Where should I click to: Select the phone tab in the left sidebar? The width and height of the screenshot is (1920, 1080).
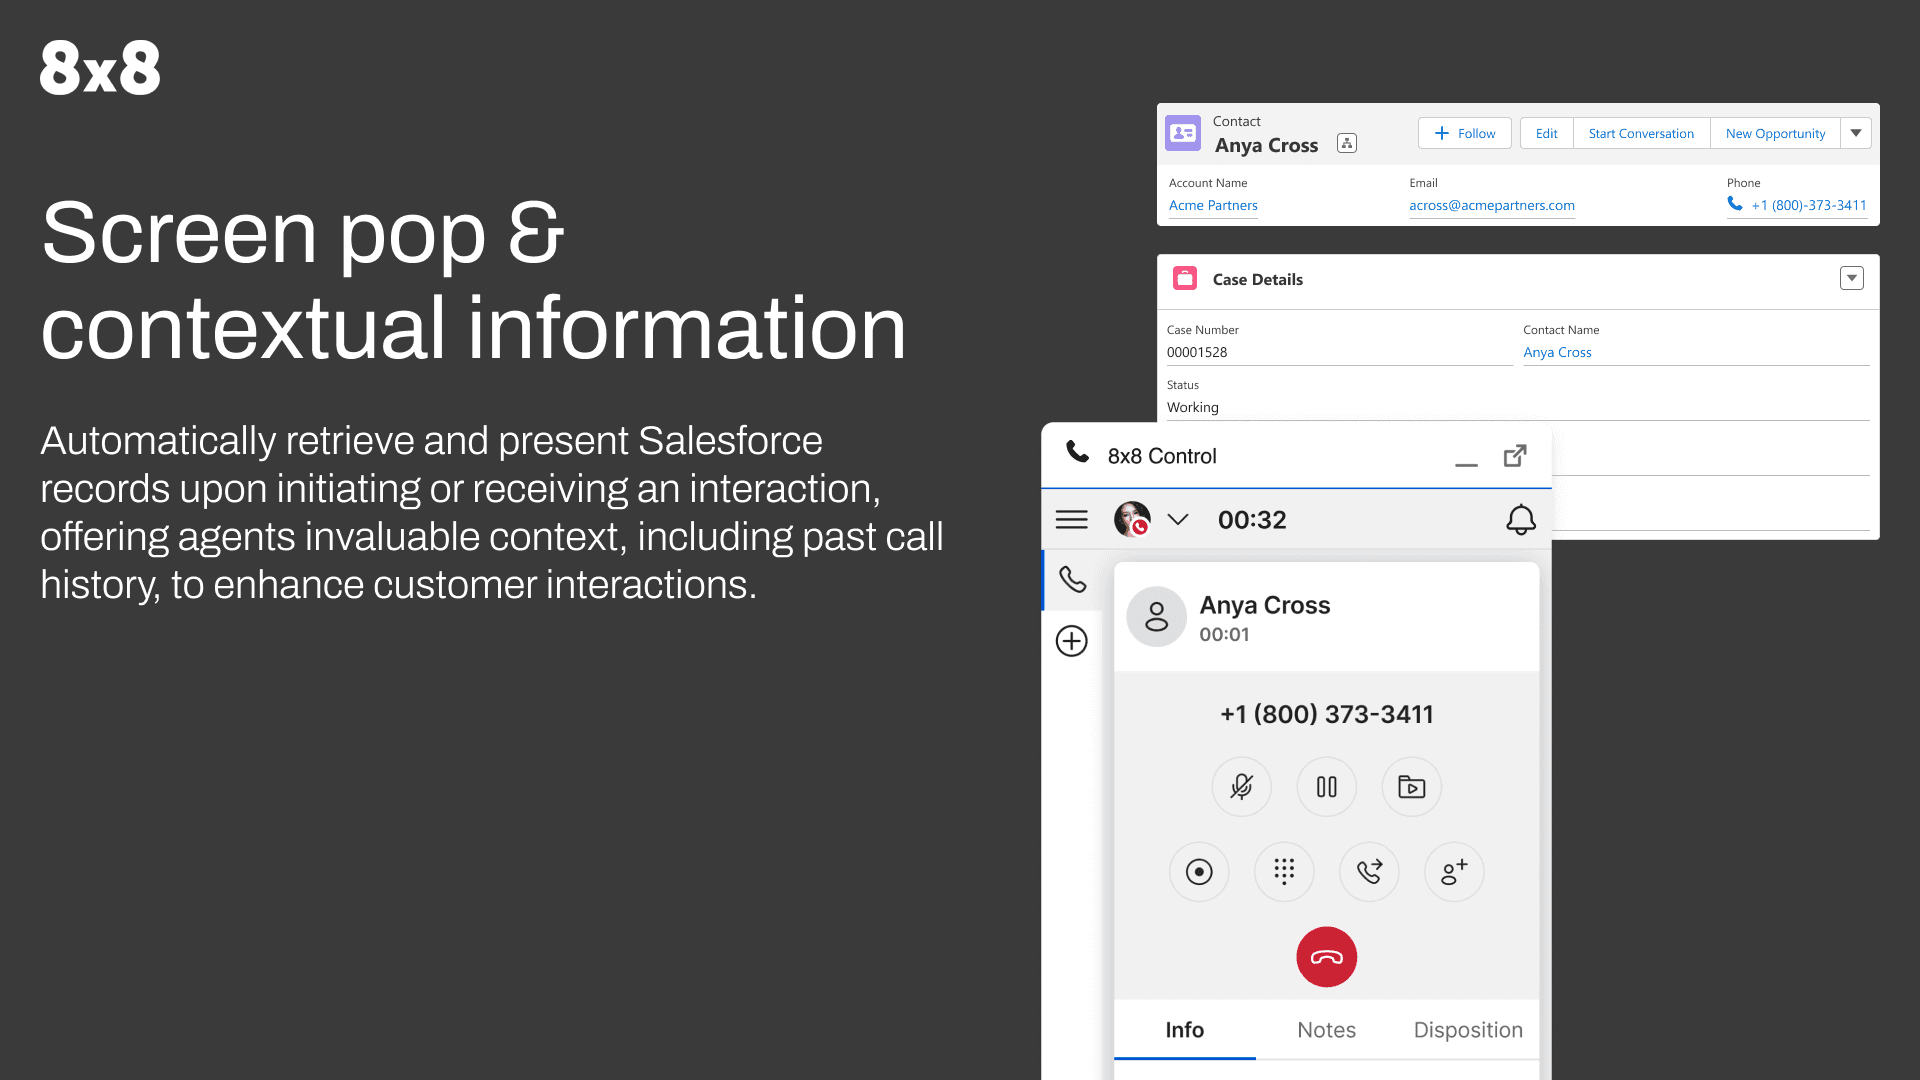(x=1072, y=579)
